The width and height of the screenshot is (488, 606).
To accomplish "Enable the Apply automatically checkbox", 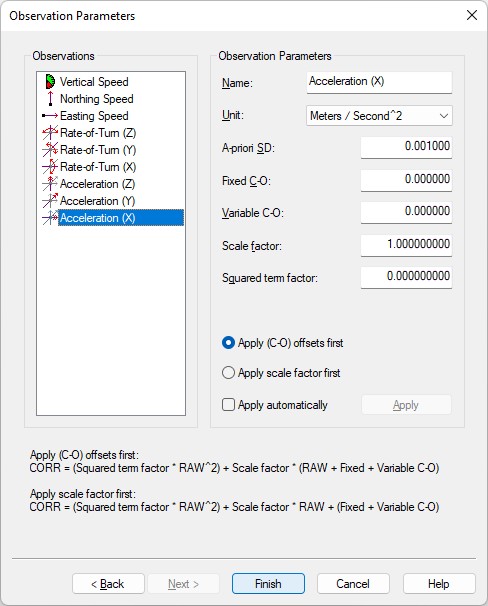I will coord(228,405).
